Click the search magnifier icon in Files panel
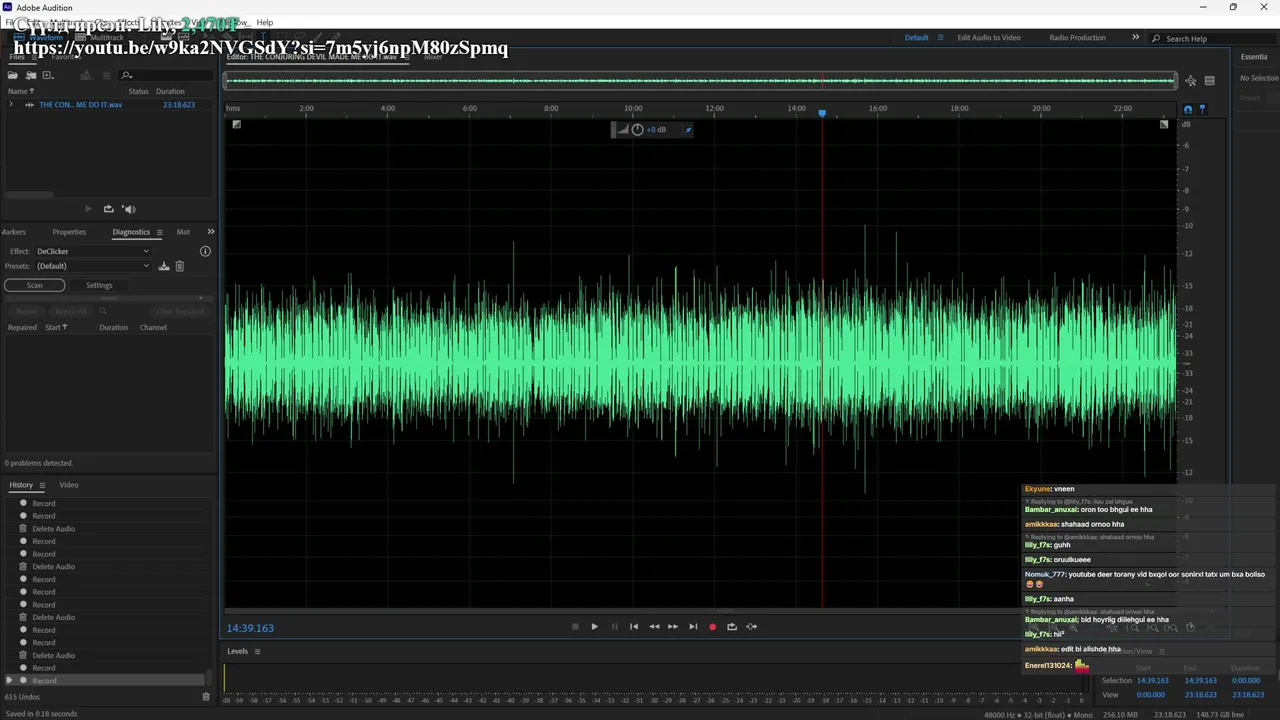Screen dimensions: 1280x720 [x=127, y=75]
